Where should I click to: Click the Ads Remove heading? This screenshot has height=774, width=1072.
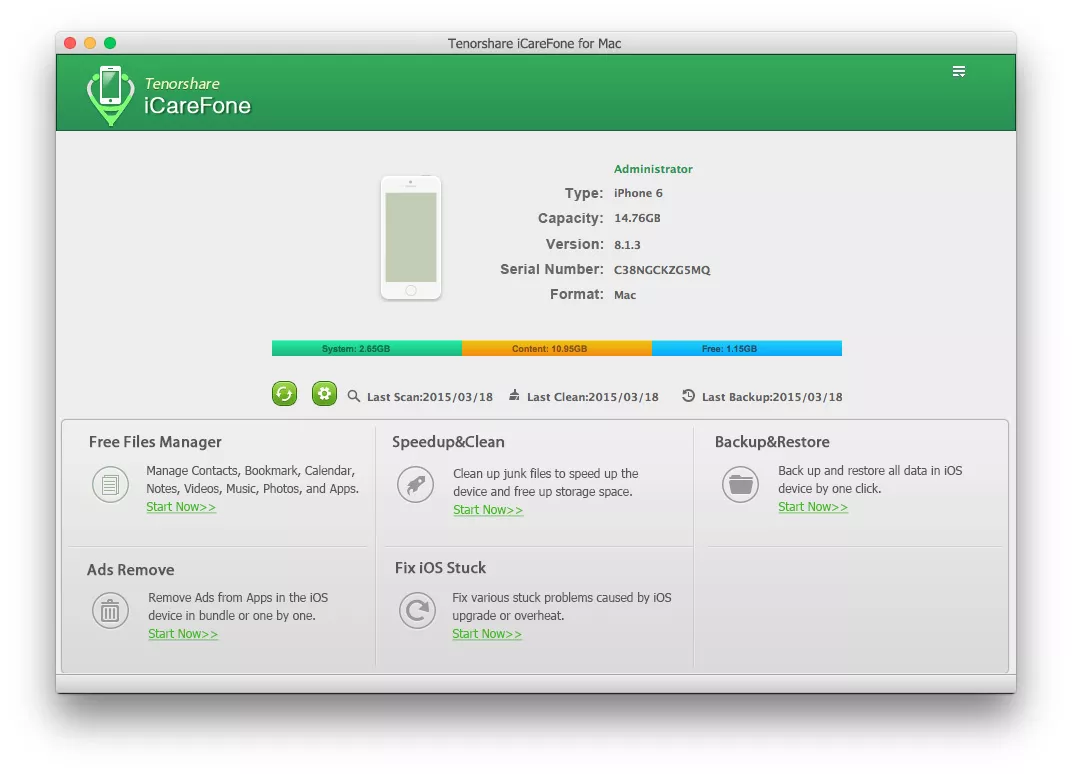(x=131, y=570)
